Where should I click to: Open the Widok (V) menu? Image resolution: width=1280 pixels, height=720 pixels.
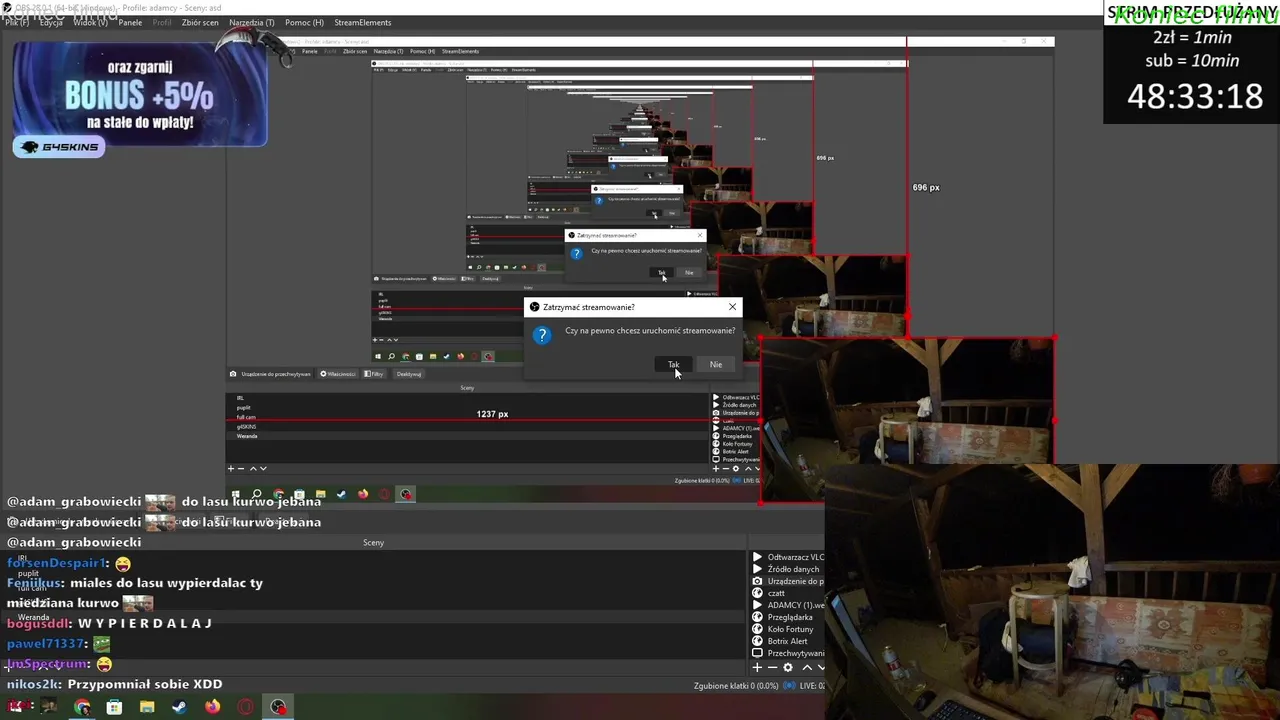pyautogui.click(x=90, y=22)
